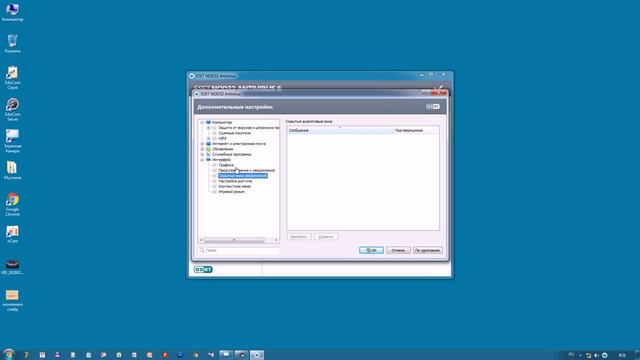
Task: Select Графика under Интерфейс
Action: point(226,165)
